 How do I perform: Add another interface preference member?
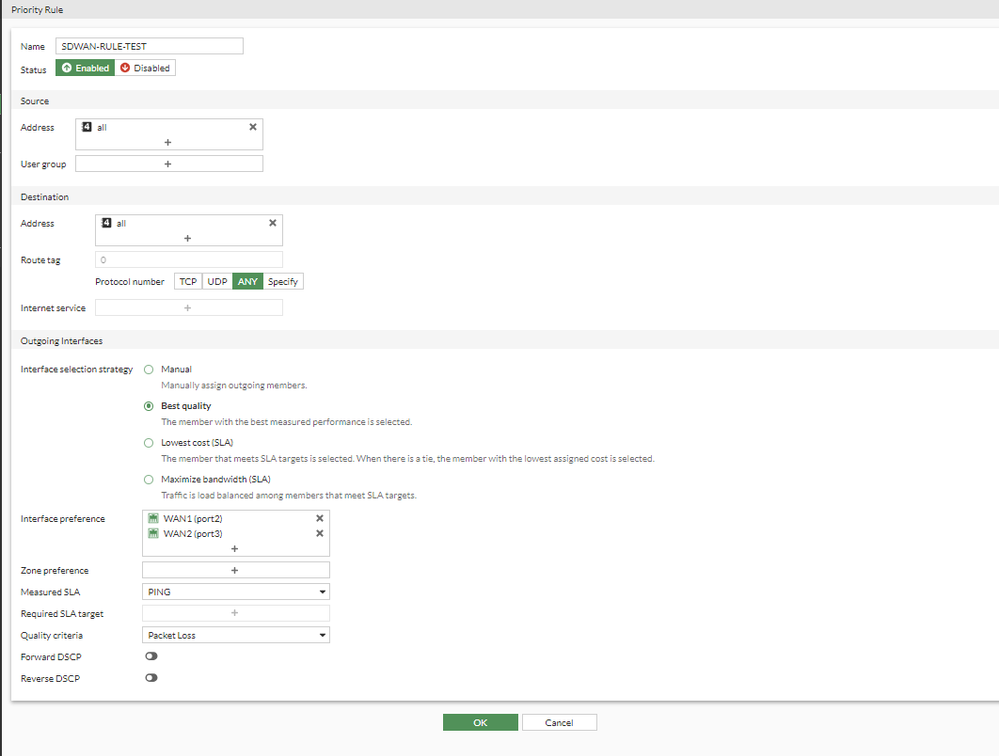(235, 548)
